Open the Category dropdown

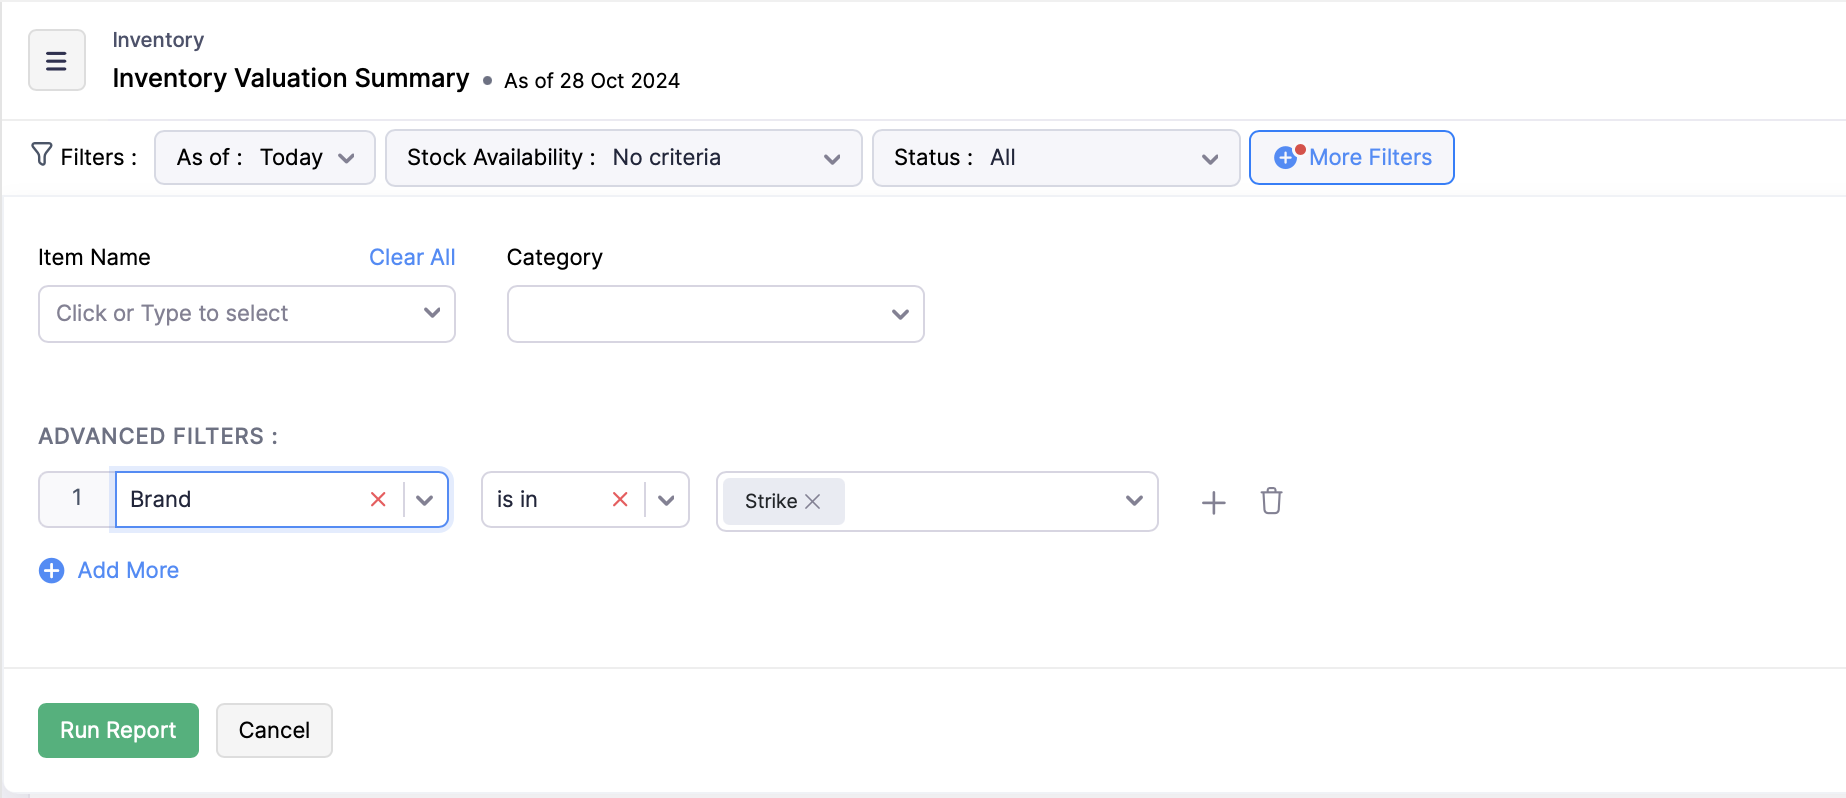coord(715,314)
